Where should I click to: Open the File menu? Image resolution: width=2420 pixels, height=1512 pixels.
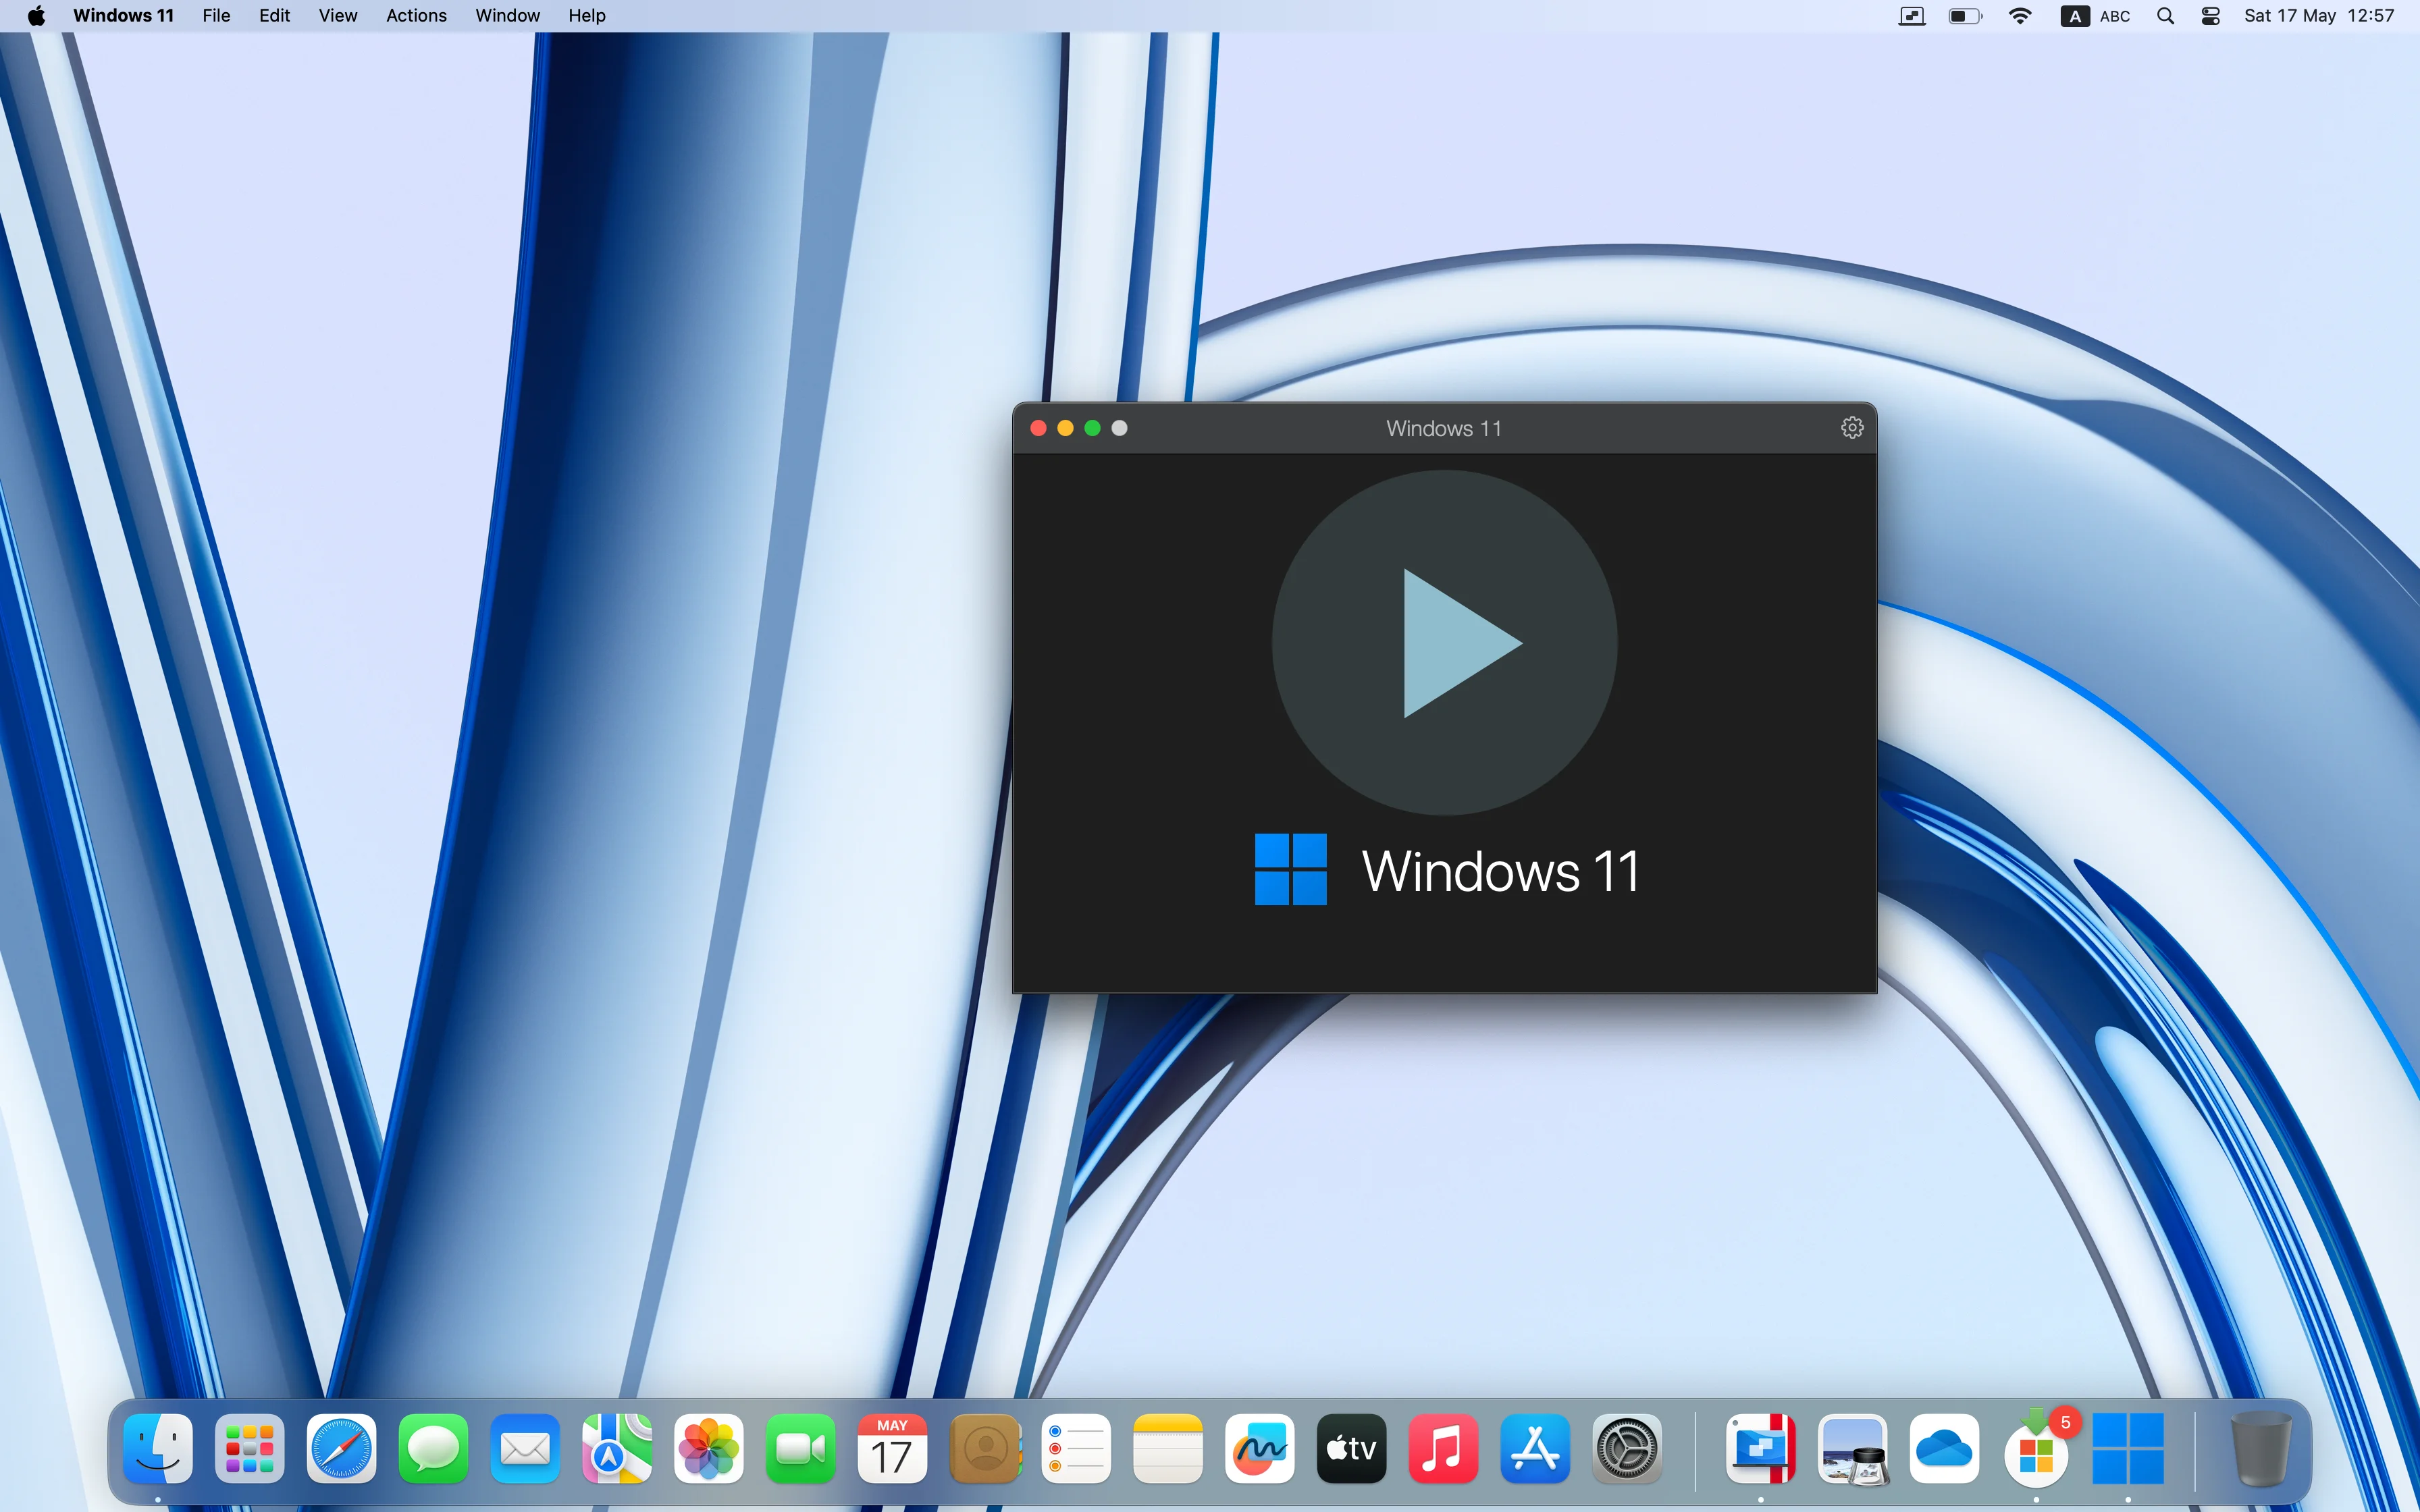[216, 16]
